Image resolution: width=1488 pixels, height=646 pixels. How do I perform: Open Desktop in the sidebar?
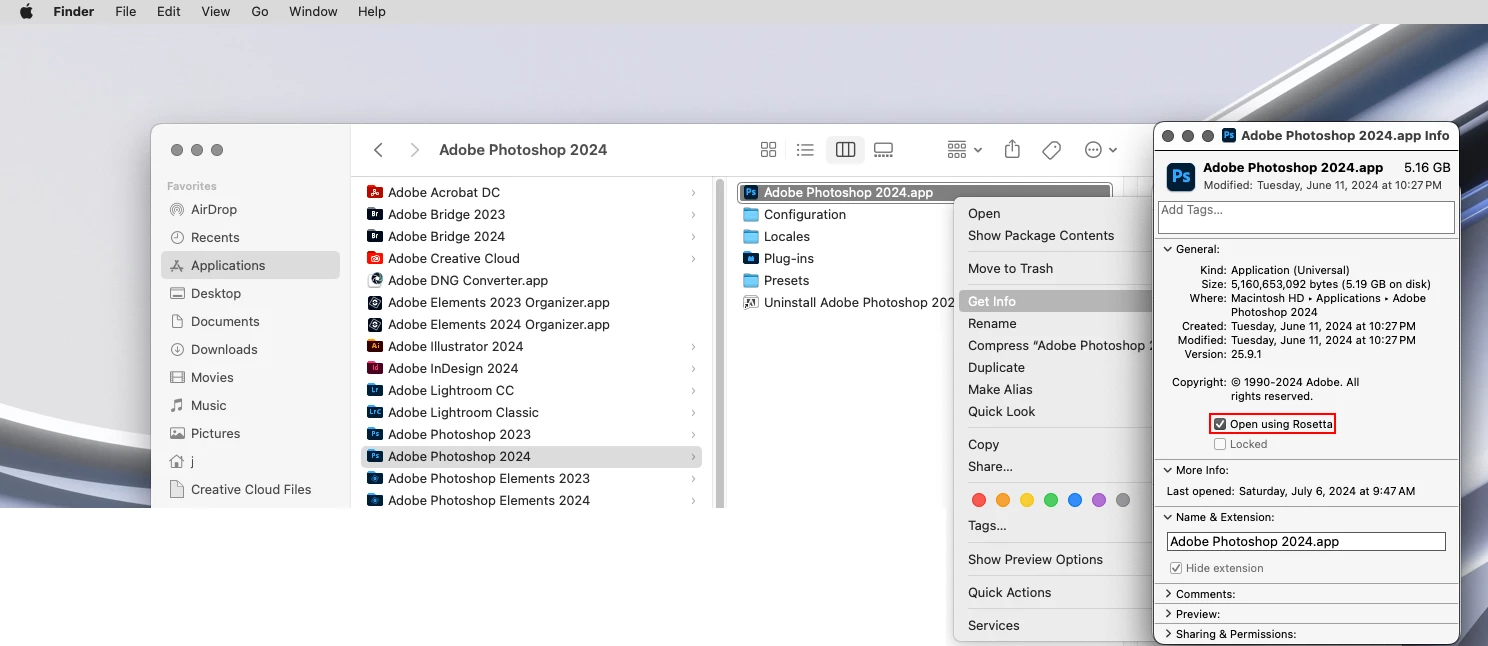click(x=250, y=293)
